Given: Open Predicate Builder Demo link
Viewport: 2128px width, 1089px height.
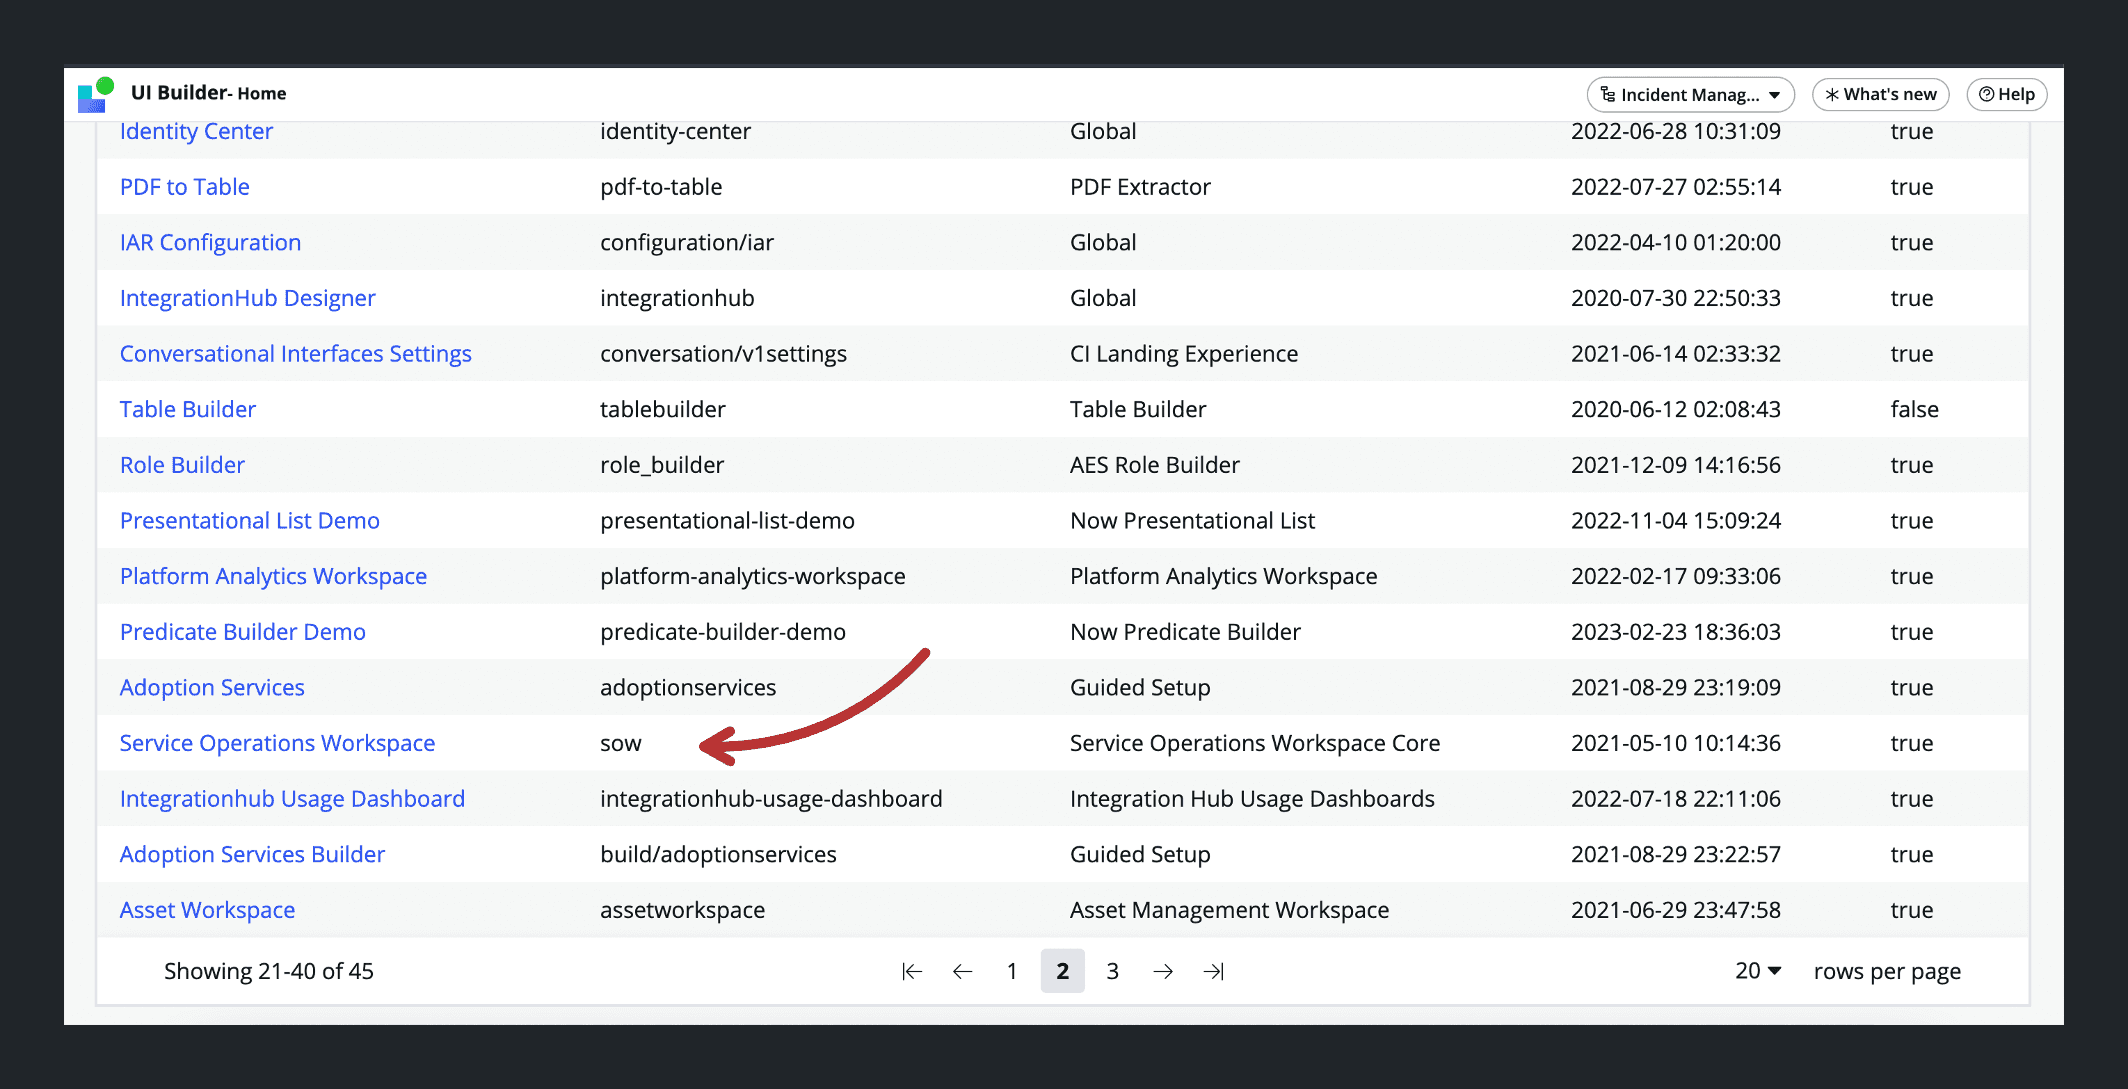Looking at the screenshot, I should point(243,632).
